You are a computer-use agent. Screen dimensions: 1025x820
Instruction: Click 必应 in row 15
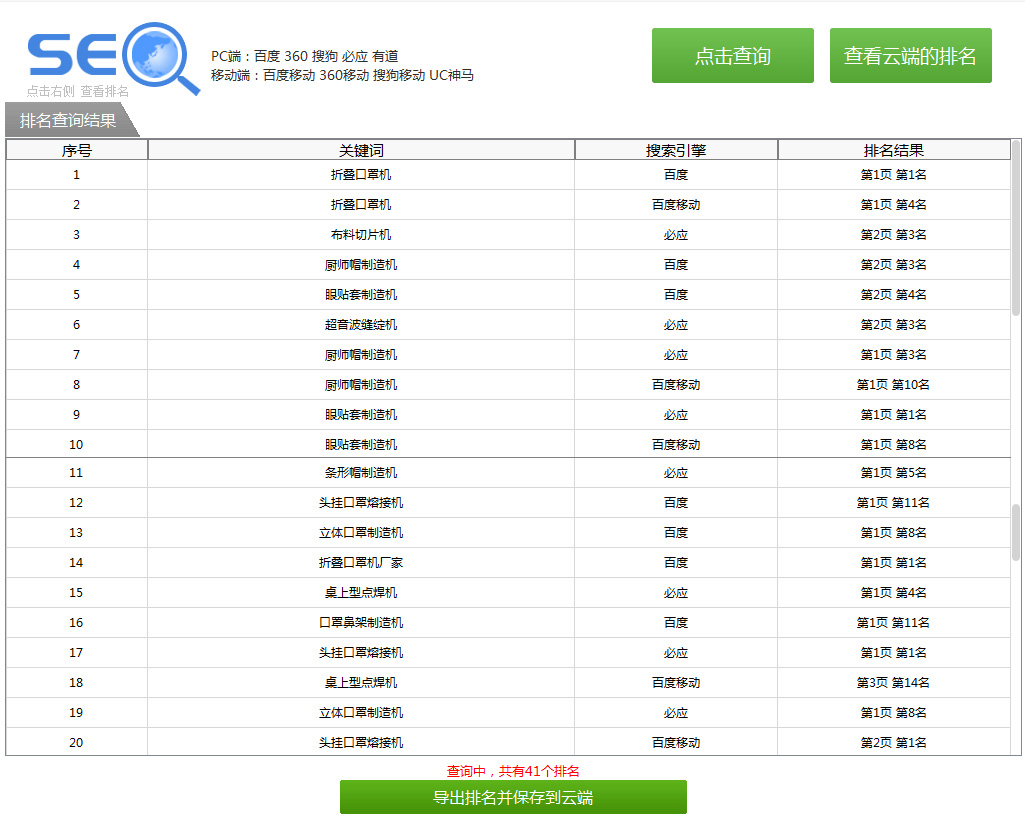[x=676, y=593]
